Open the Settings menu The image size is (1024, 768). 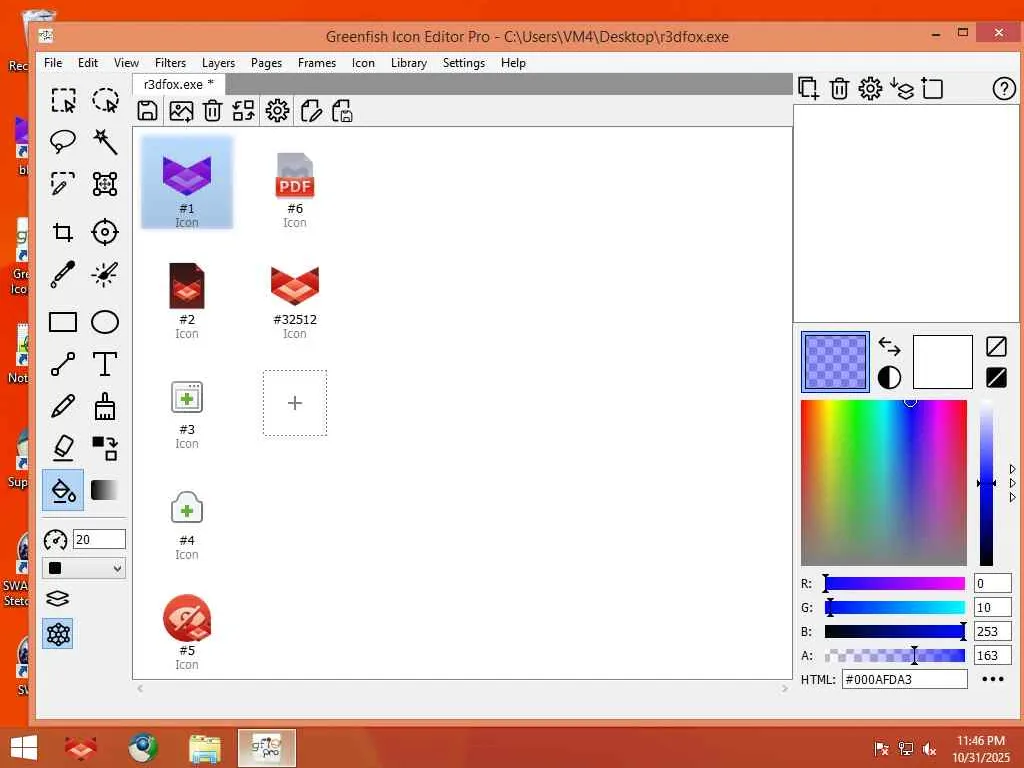tap(464, 63)
